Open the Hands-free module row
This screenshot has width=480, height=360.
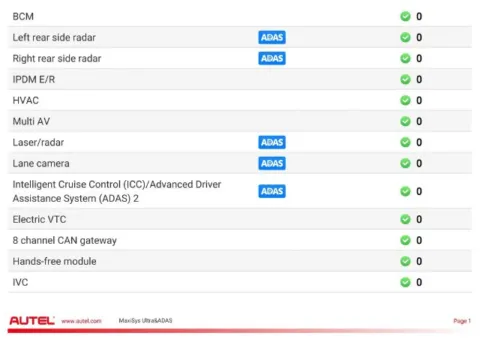(x=240, y=261)
